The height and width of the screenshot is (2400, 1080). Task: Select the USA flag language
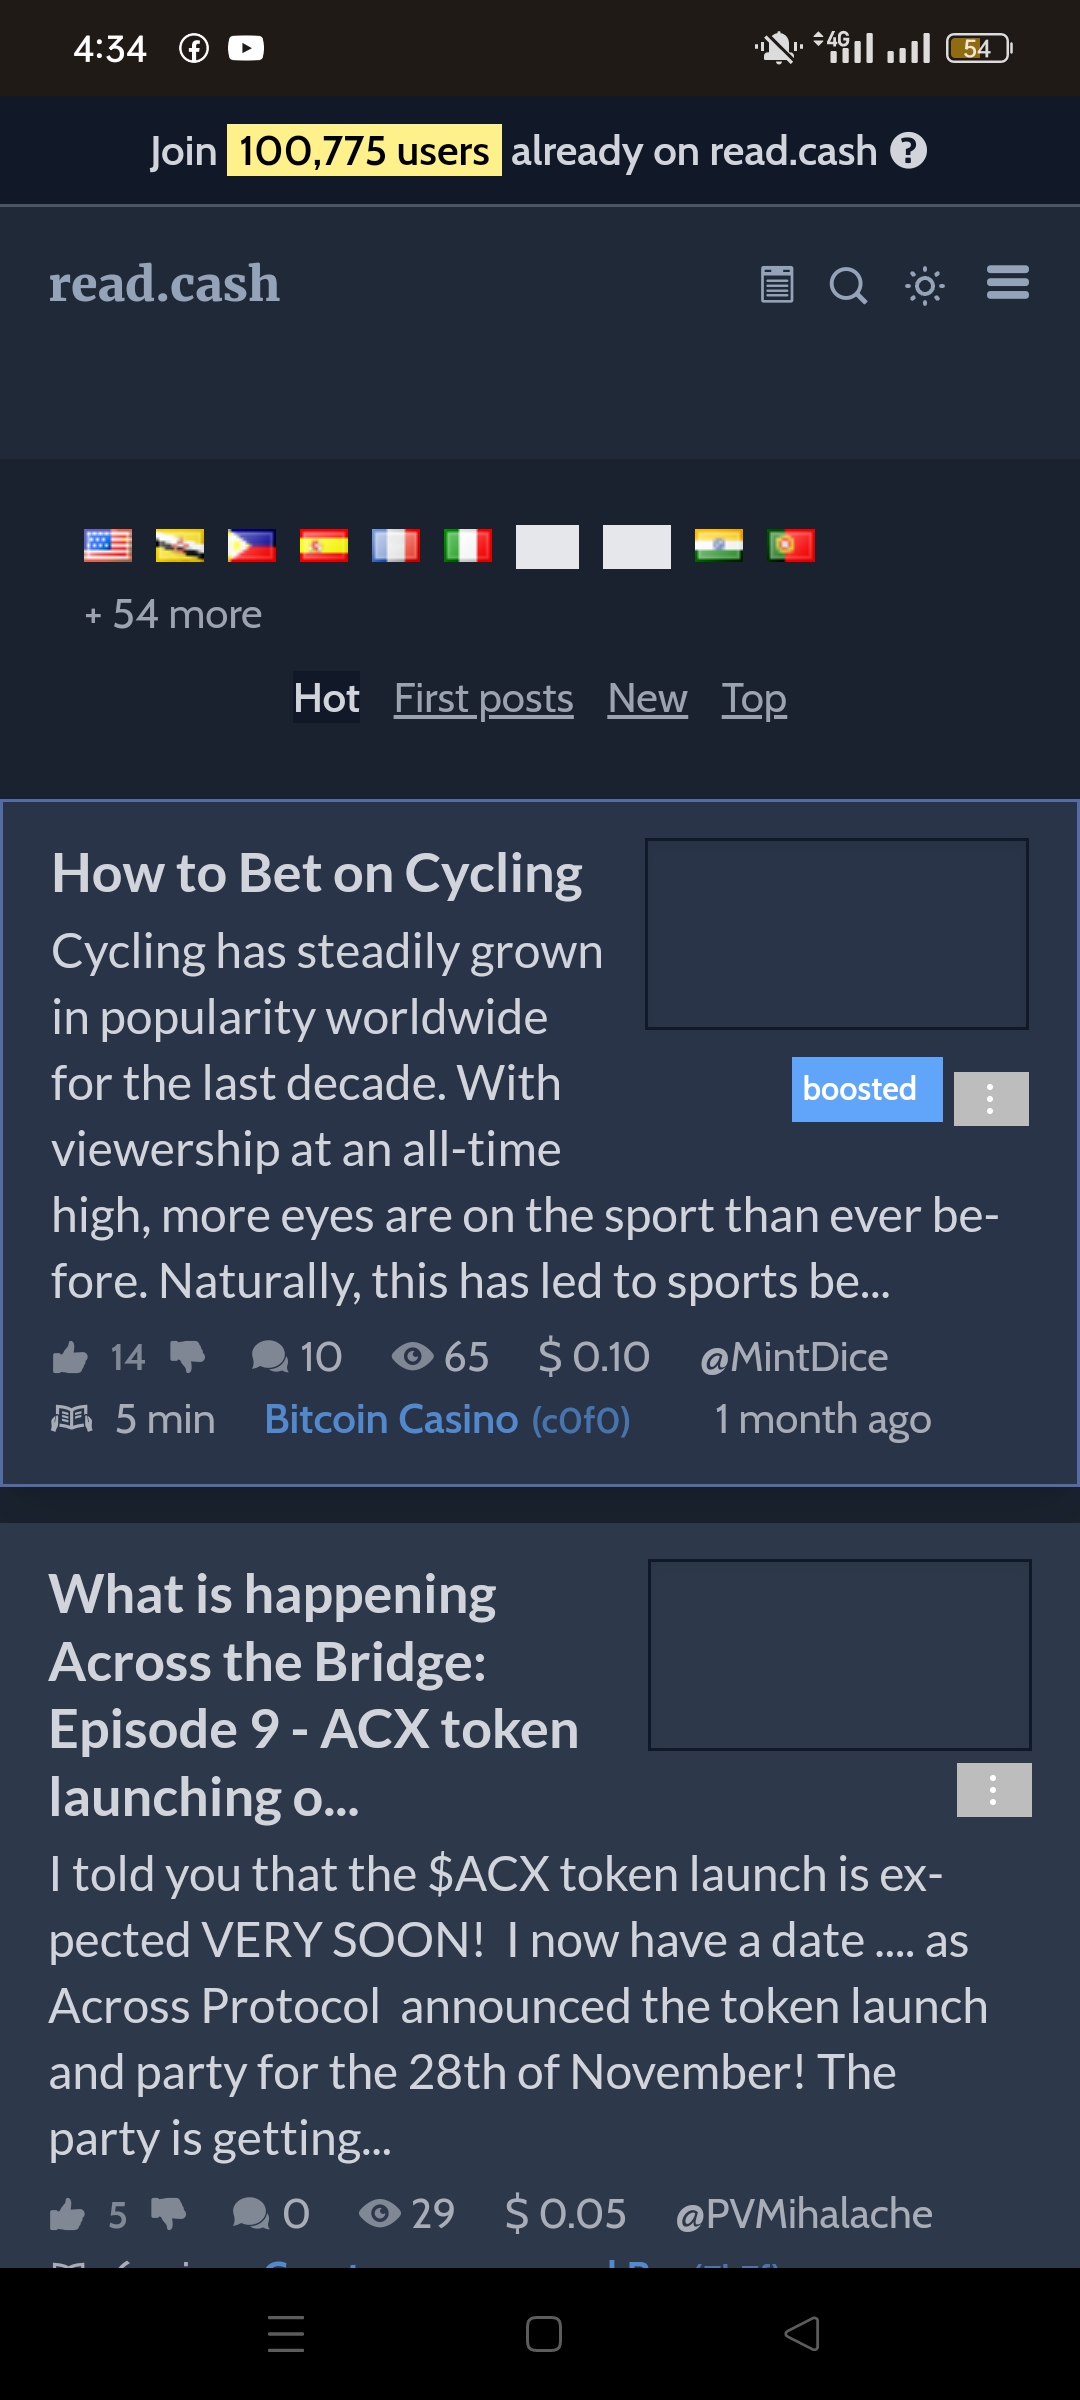tap(108, 546)
